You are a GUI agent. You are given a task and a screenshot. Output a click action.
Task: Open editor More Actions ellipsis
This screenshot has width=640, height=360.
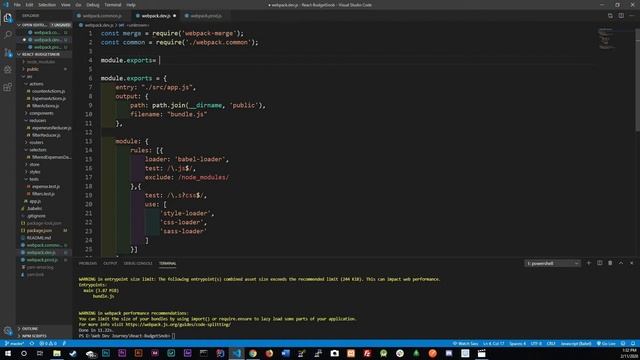click(x=632, y=16)
